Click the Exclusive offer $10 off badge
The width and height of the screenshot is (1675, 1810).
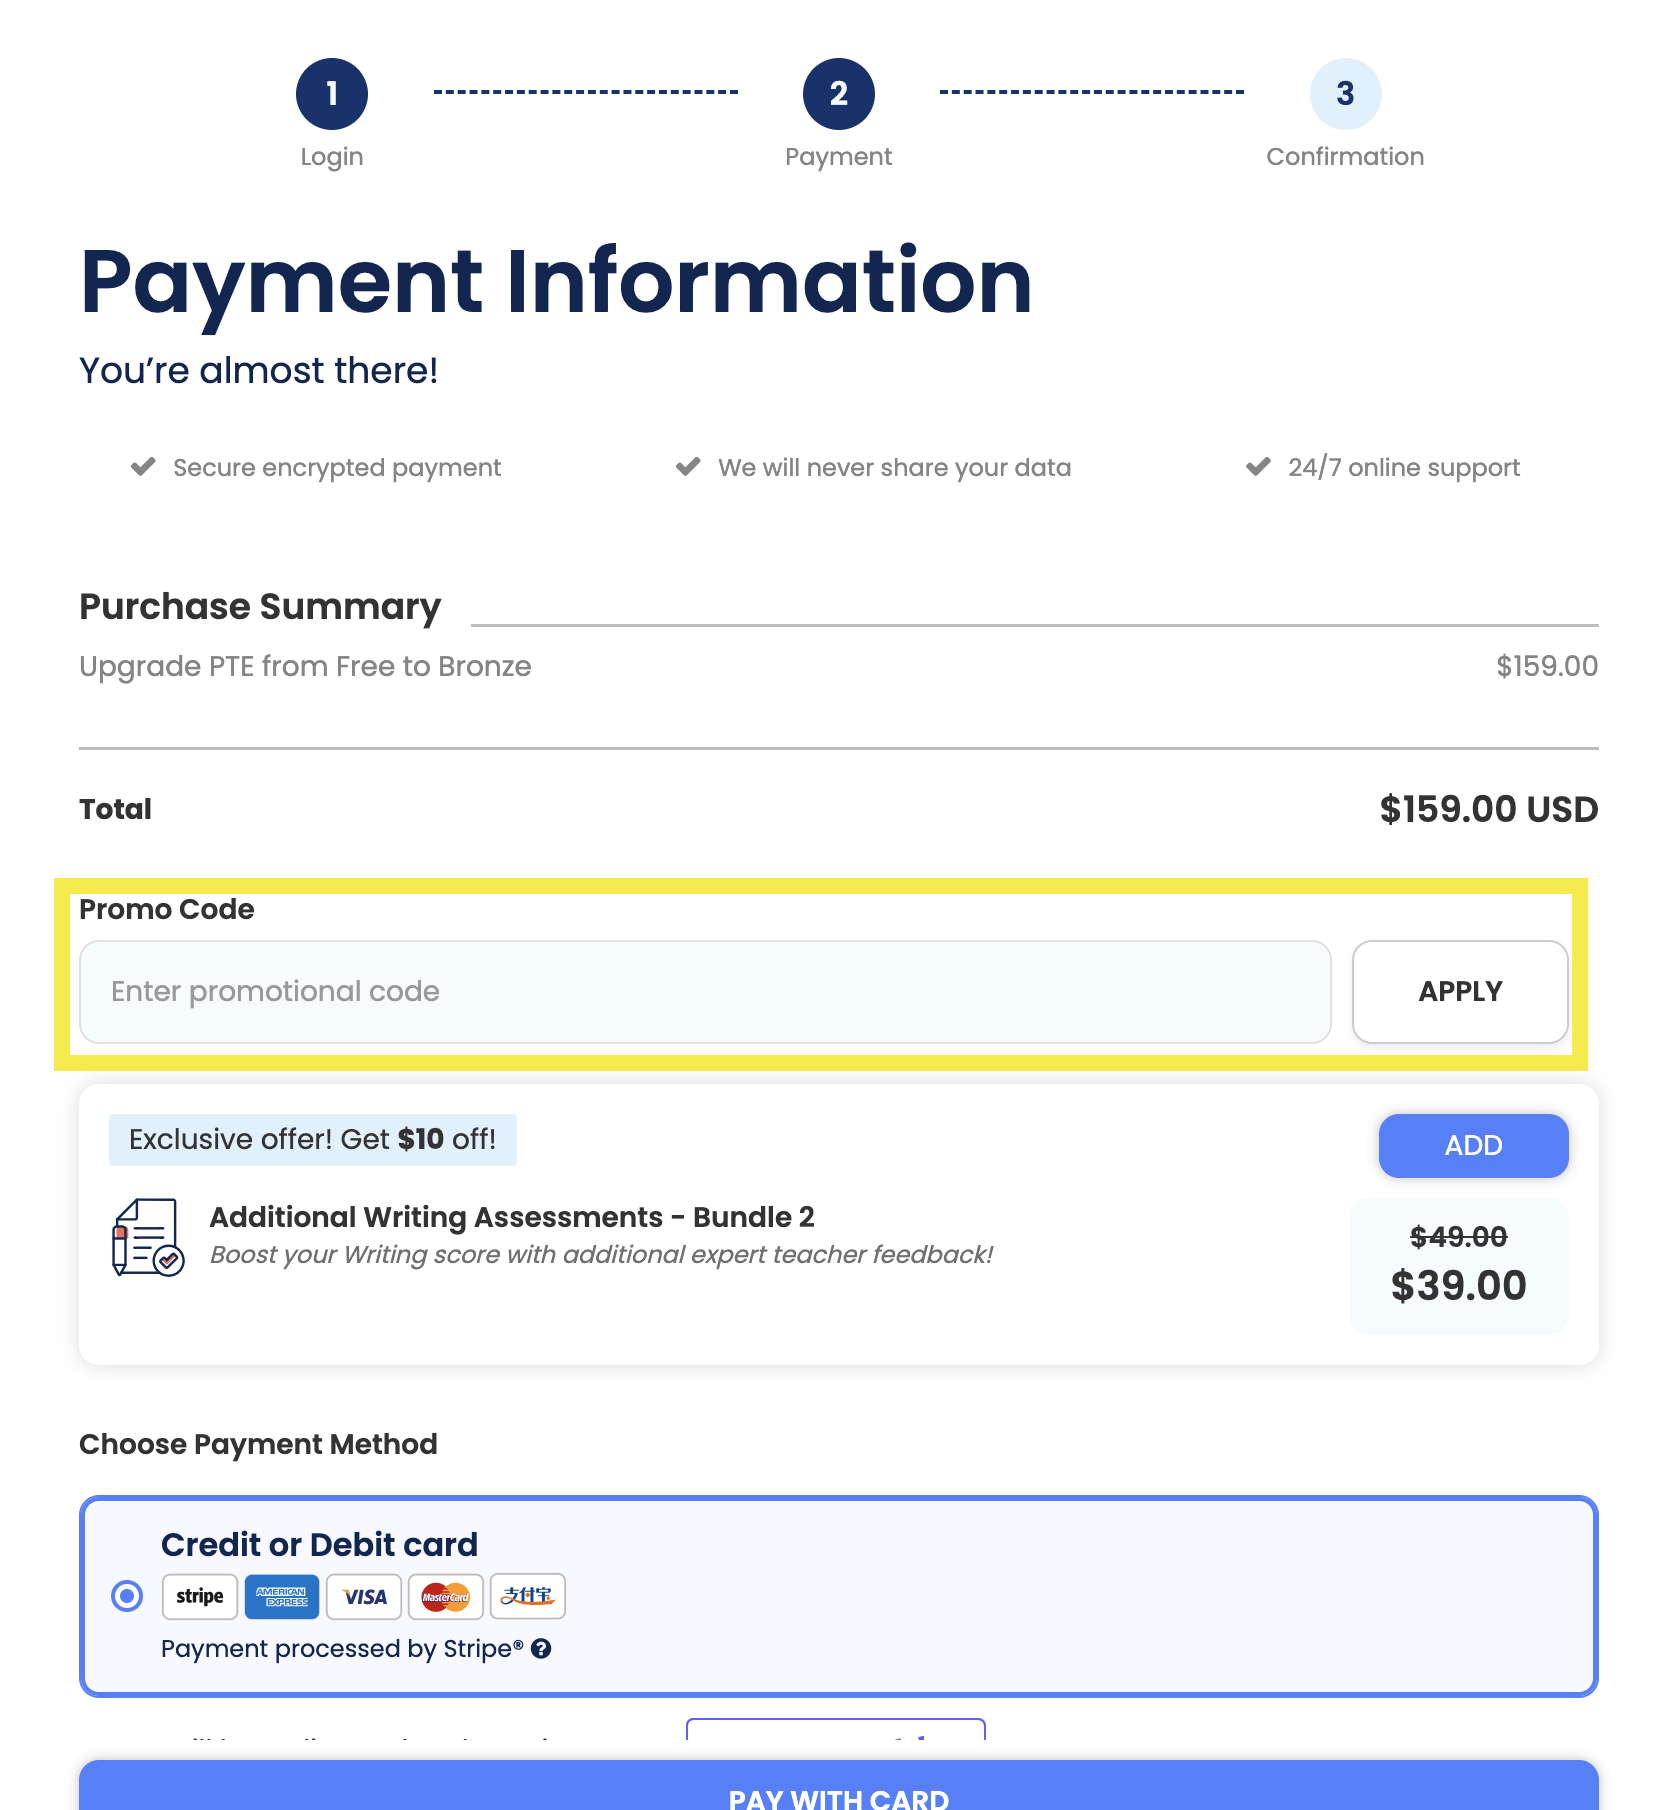pos(312,1139)
